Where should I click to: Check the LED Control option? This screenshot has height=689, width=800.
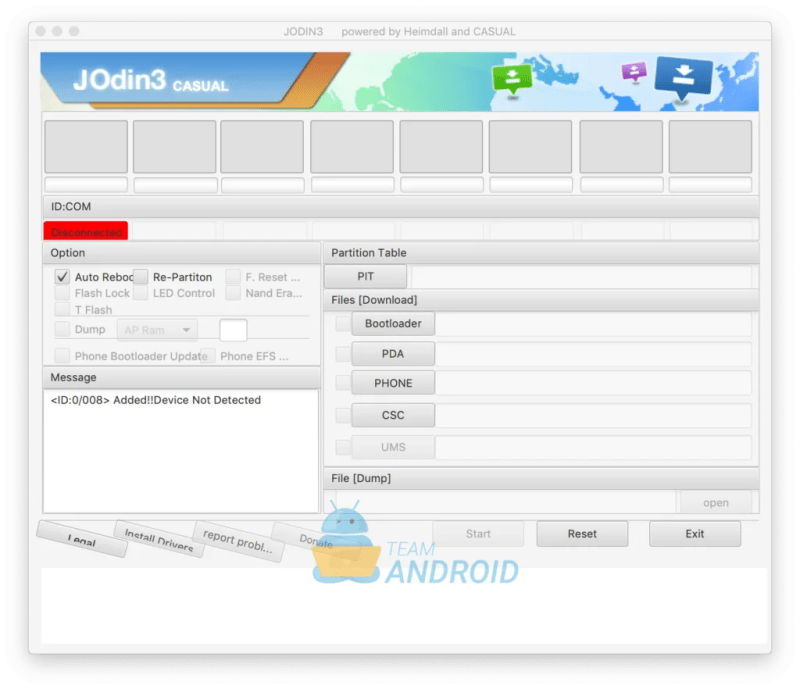(x=141, y=293)
